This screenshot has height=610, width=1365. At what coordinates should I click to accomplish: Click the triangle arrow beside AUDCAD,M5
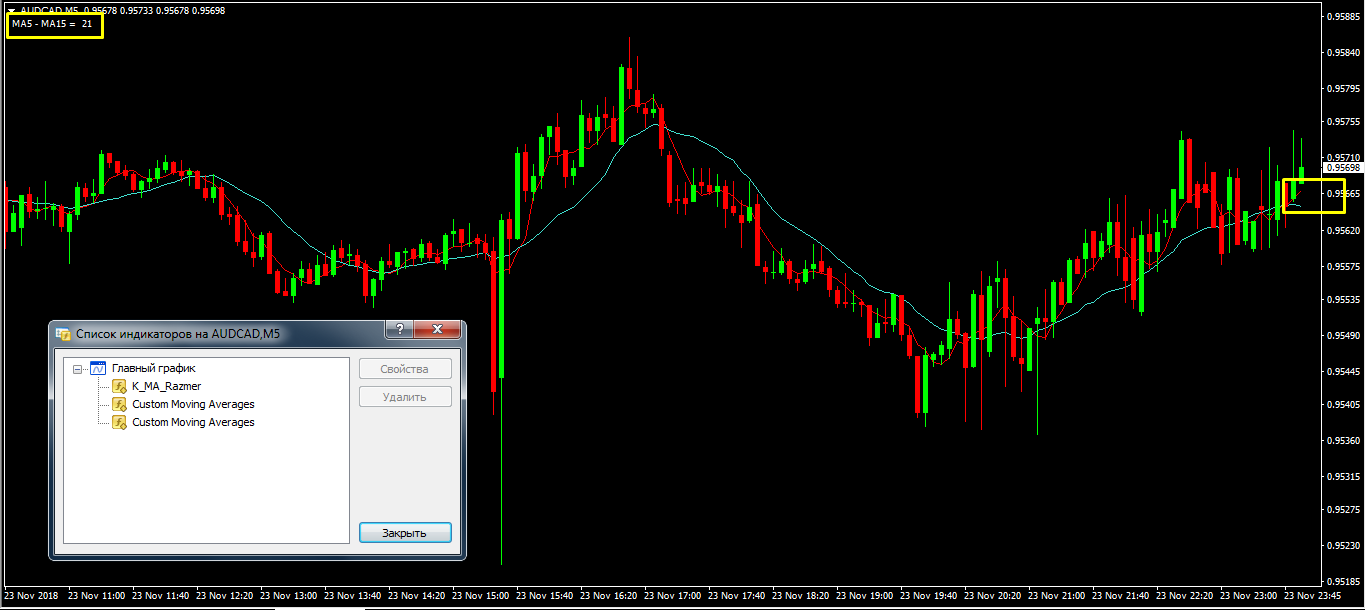[11, 9]
